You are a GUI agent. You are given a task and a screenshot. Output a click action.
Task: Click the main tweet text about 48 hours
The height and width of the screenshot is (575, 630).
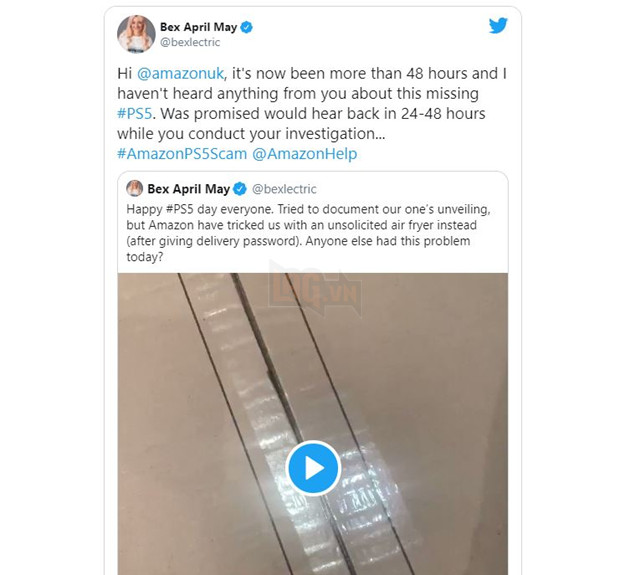(312, 104)
